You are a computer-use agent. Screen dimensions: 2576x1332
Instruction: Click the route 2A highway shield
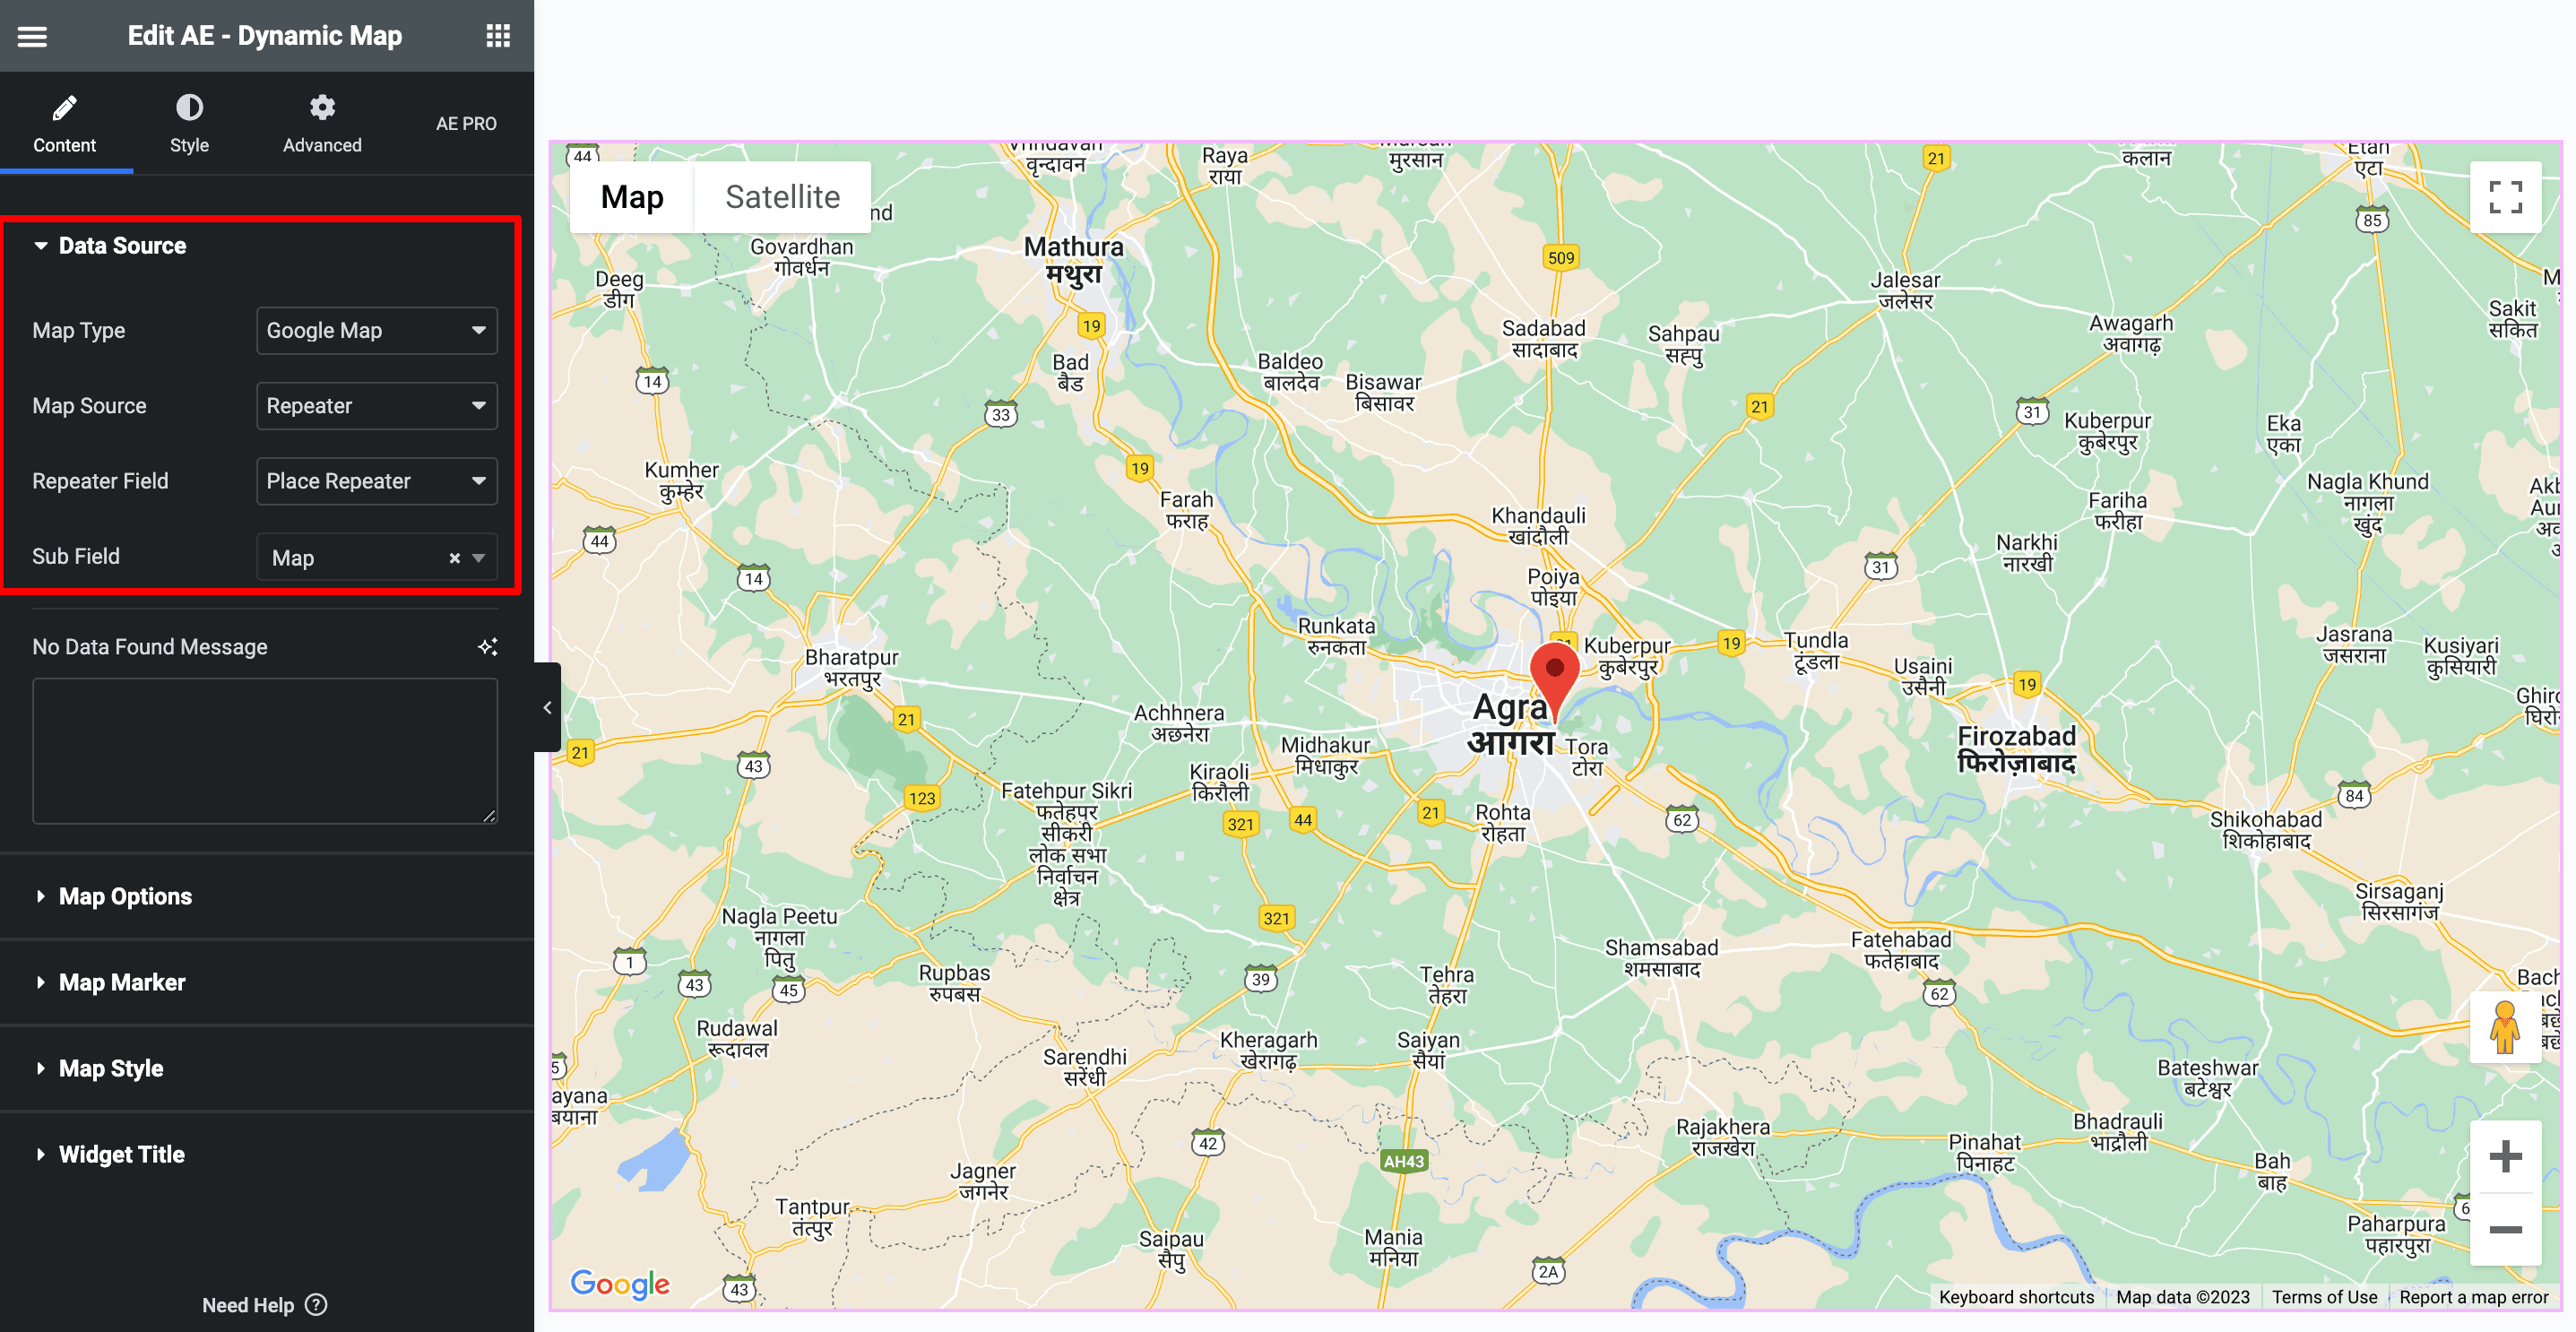tap(1548, 1271)
